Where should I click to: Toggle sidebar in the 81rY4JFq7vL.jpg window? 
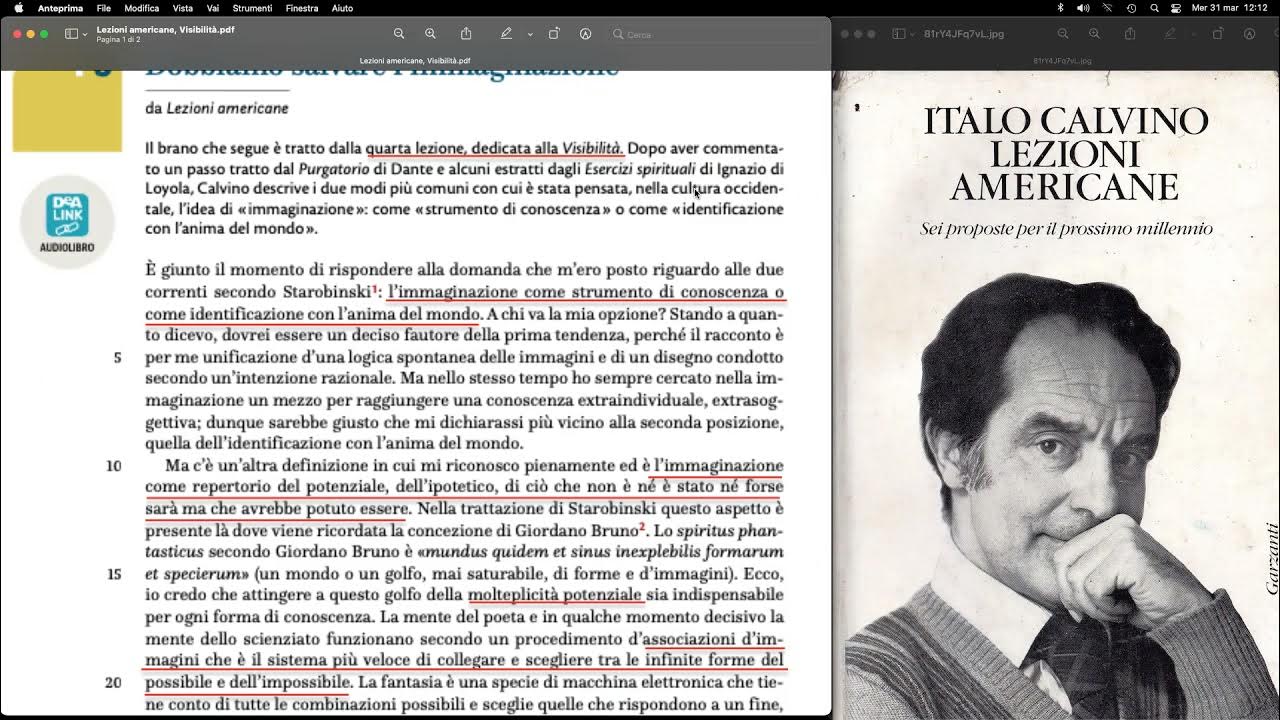click(x=898, y=34)
